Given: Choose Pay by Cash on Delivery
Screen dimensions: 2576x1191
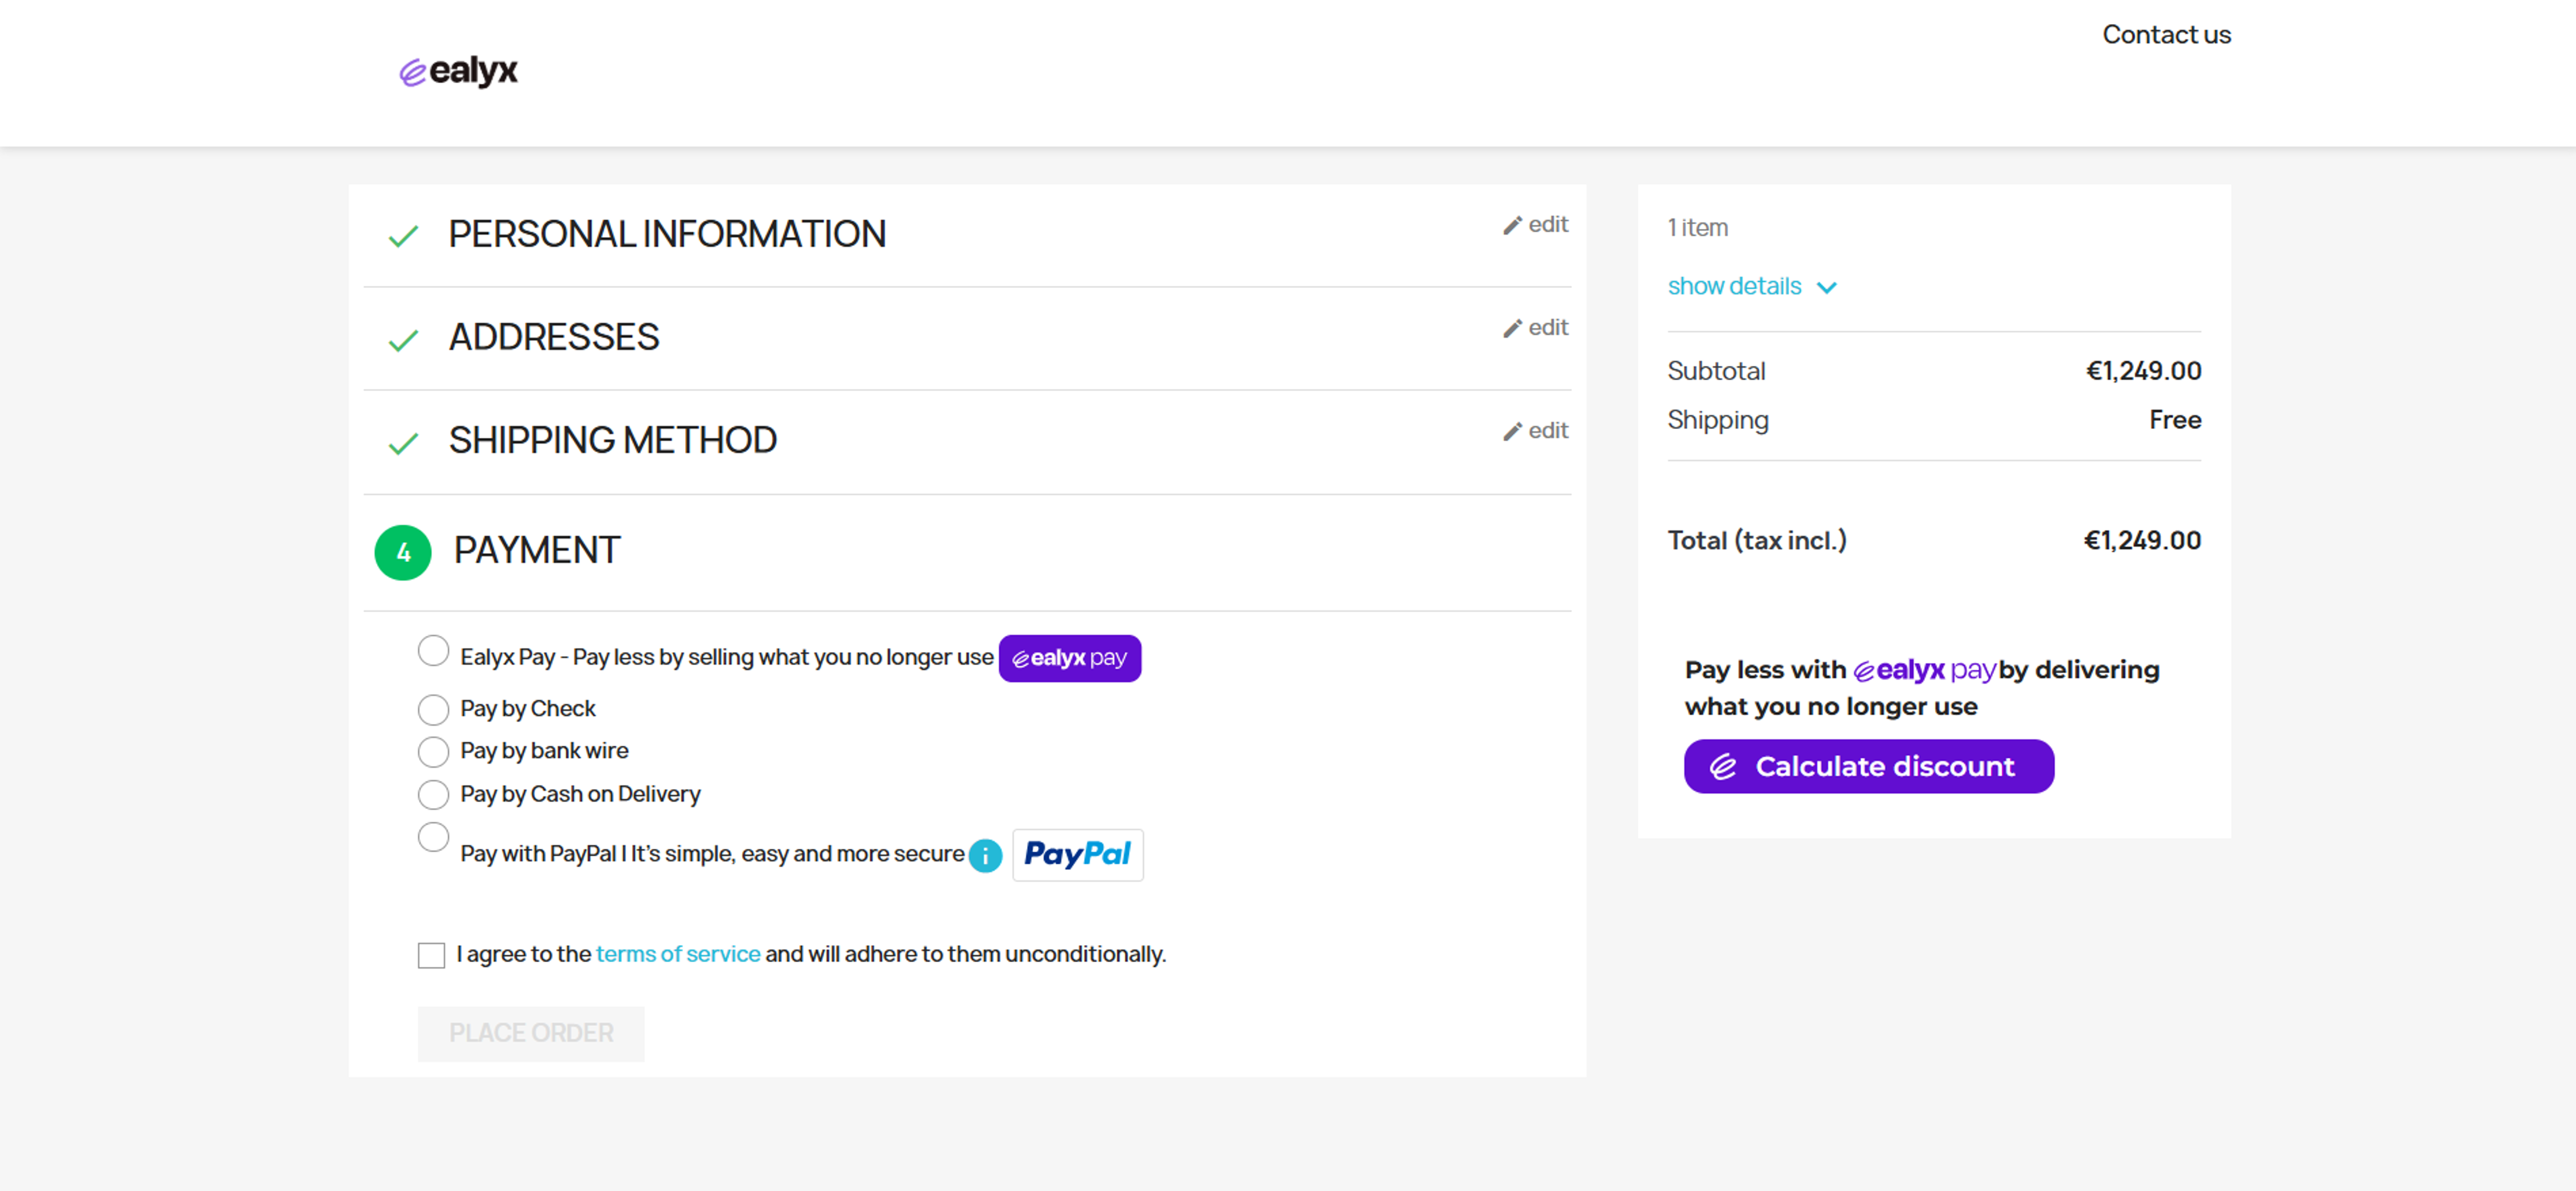Looking at the screenshot, I should tap(433, 794).
